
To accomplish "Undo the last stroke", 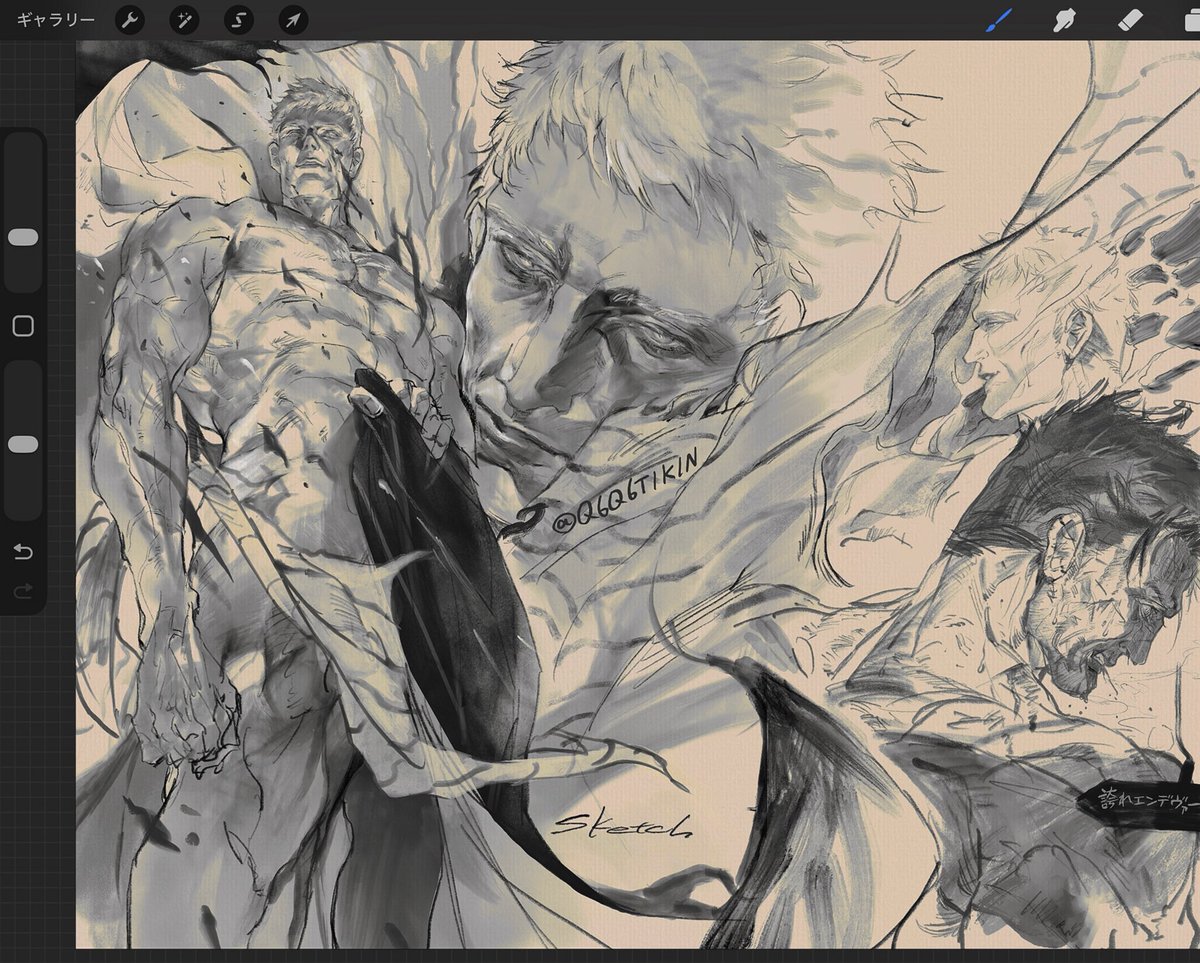I will click(x=22, y=551).
